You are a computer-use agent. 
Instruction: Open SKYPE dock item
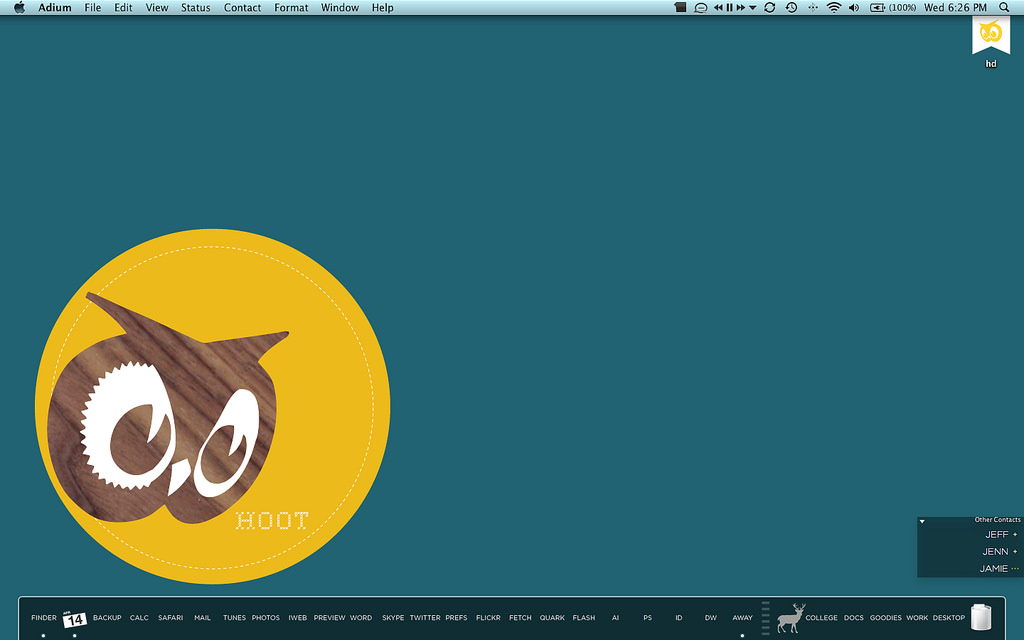pos(393,618)
